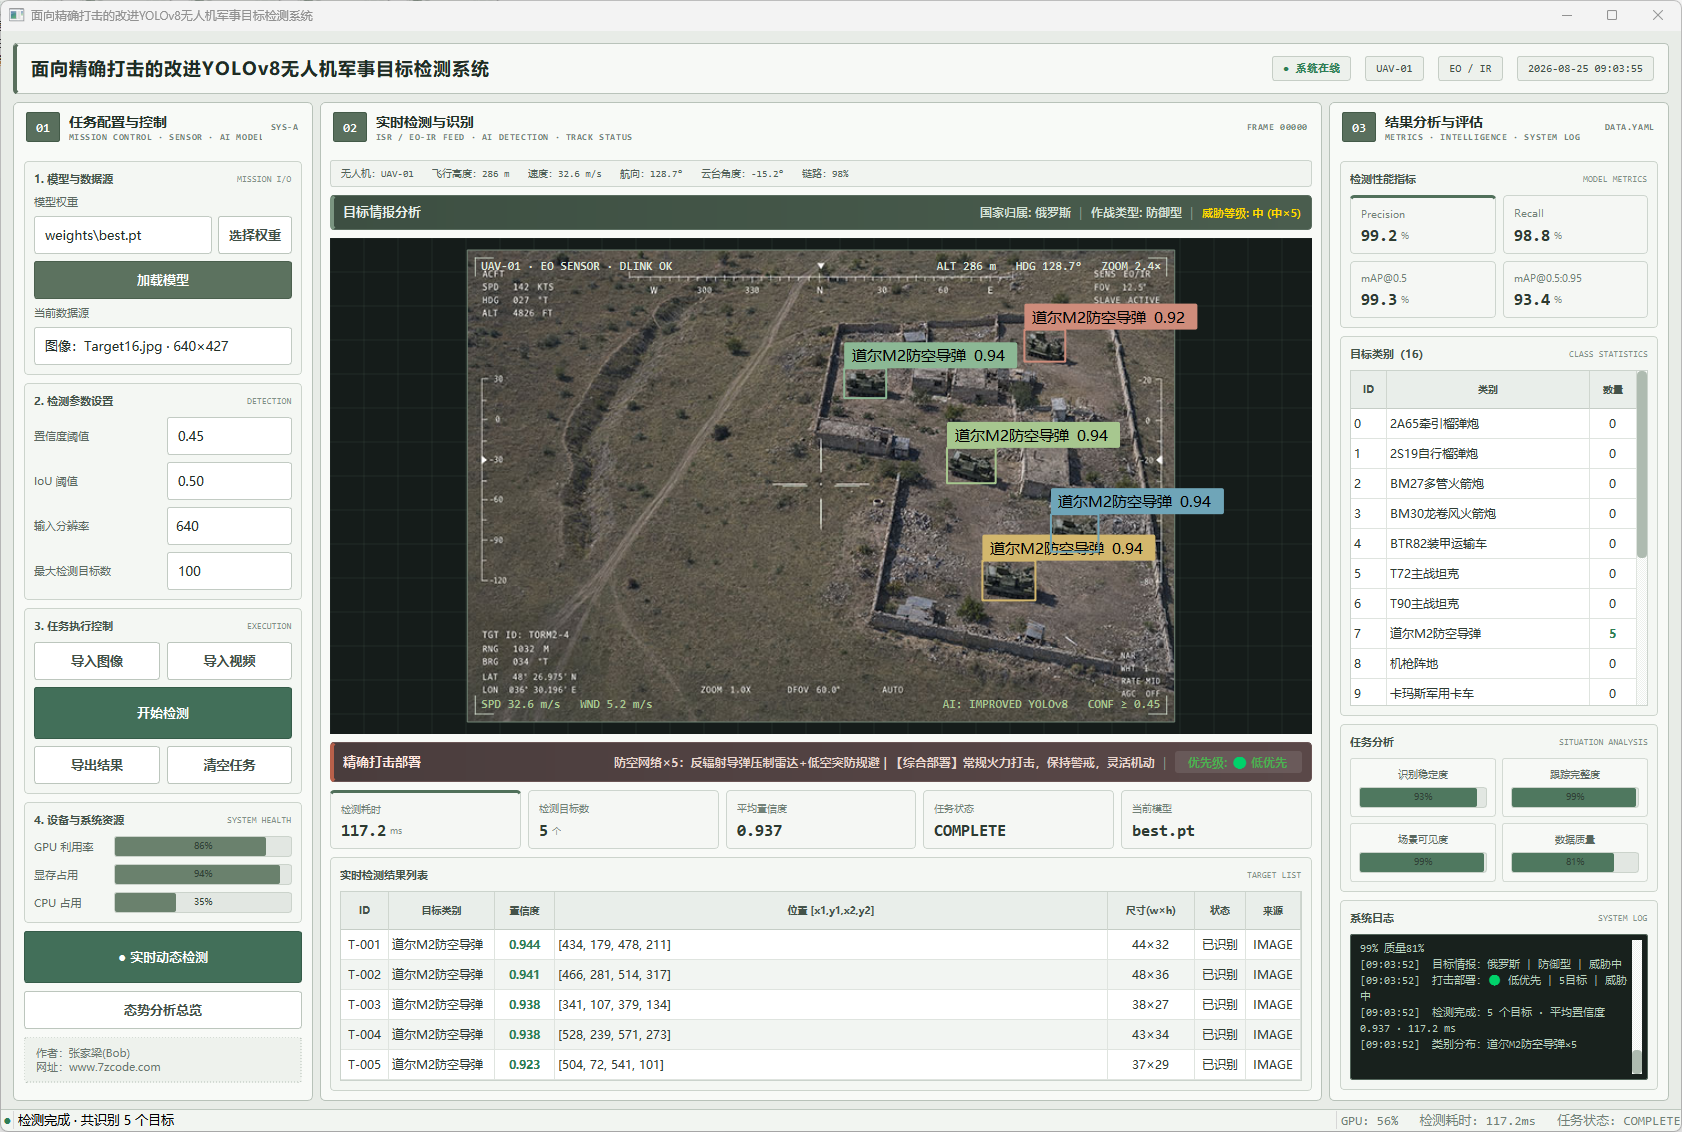Image resolution: width=1682 pixels, height=1132 pixels.
Task: Click the 最大检测目标数 input 100
Action: click(229, 571)
